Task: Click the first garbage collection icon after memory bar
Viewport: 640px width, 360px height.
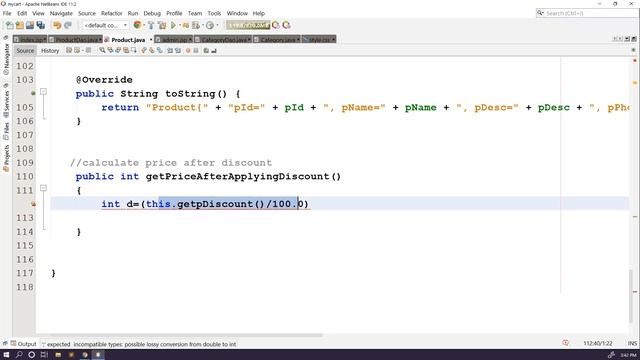Action: point(276,25)
